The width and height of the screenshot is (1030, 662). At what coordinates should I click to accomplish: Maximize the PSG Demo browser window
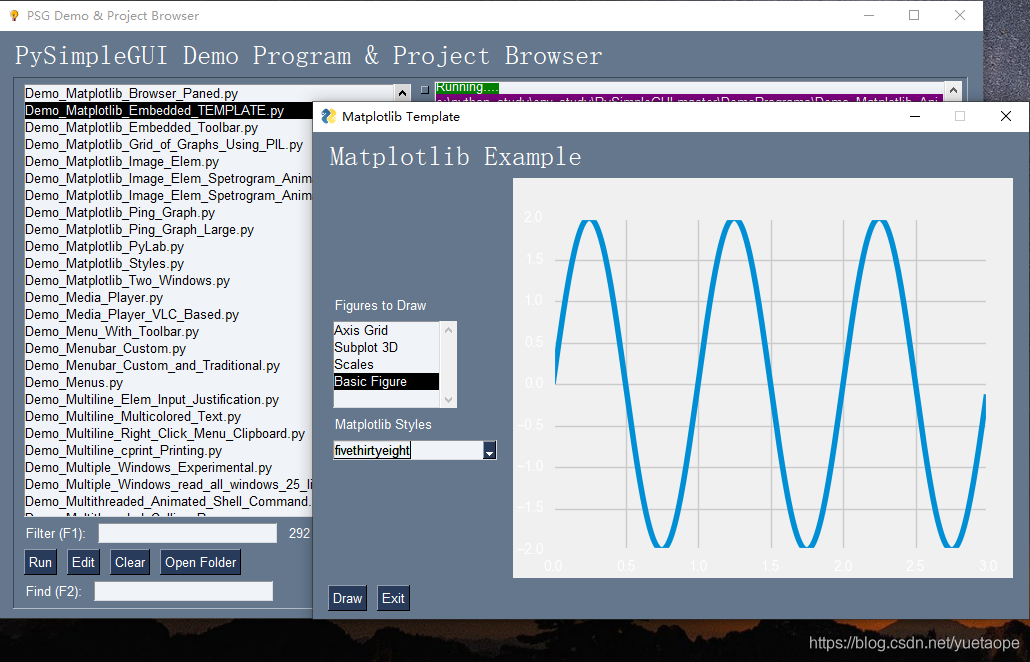click(x=914, y=15)
